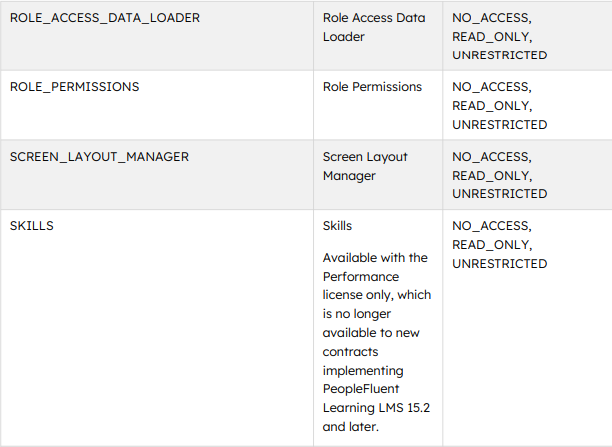The image size is (612, 447).
Task: Click UNRESTRICTED value in SCREEN_LAYOUT_MANAGER row
Action: coord(500,194)
